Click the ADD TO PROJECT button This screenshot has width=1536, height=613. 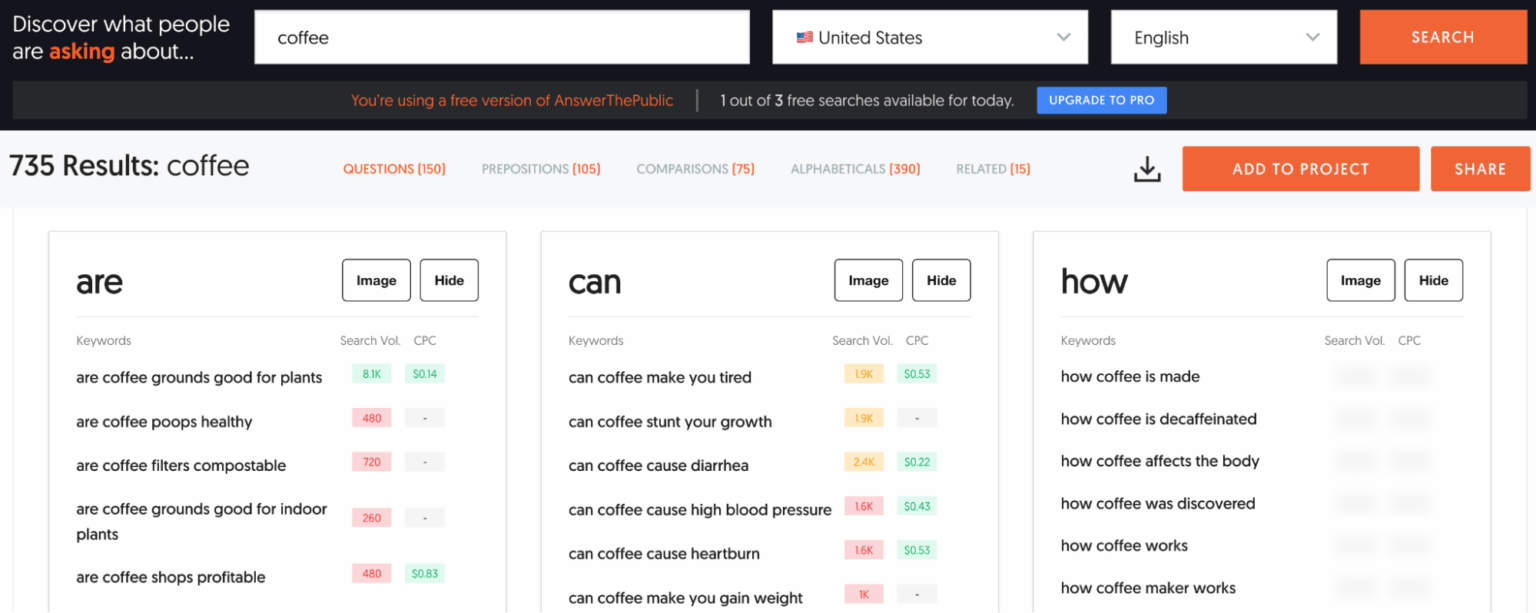coord(1300,168)
